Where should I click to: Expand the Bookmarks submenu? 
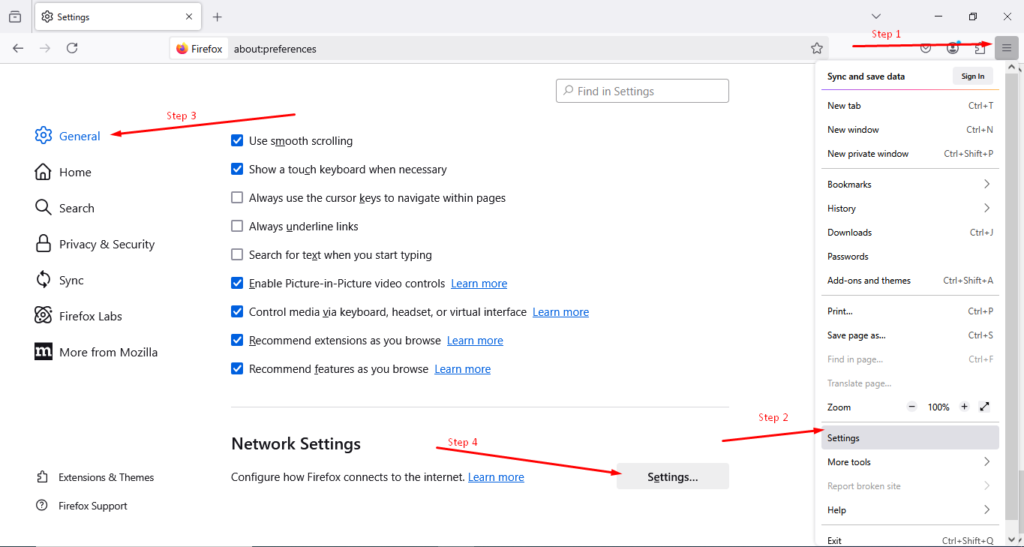tap(909, 185)
